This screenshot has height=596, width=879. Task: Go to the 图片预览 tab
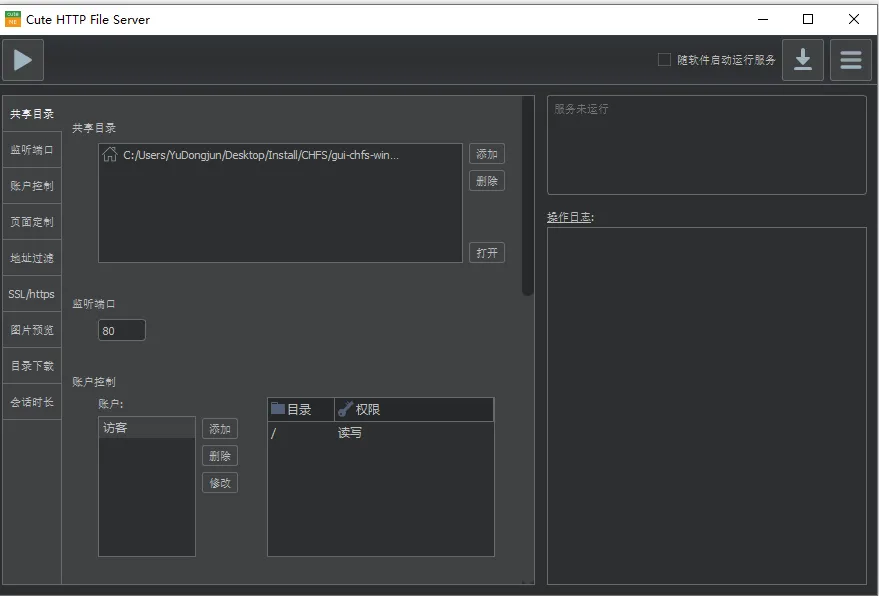point(32,330)
